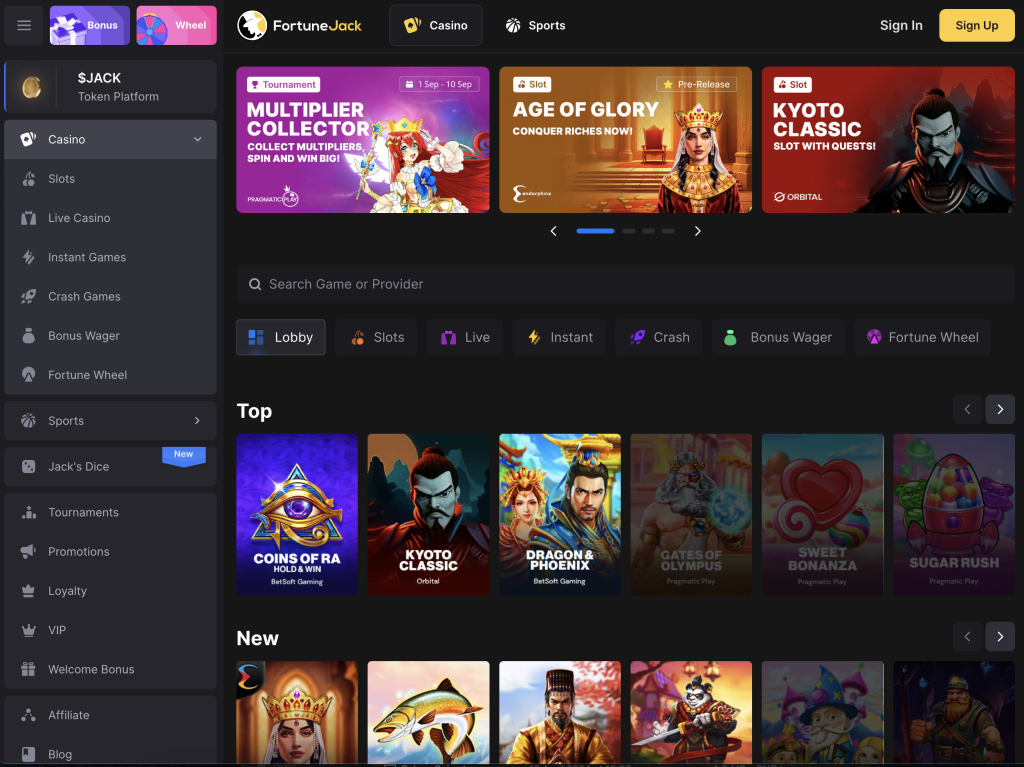Open the Coins of Ra game
1024x767 pixels.
297,515
